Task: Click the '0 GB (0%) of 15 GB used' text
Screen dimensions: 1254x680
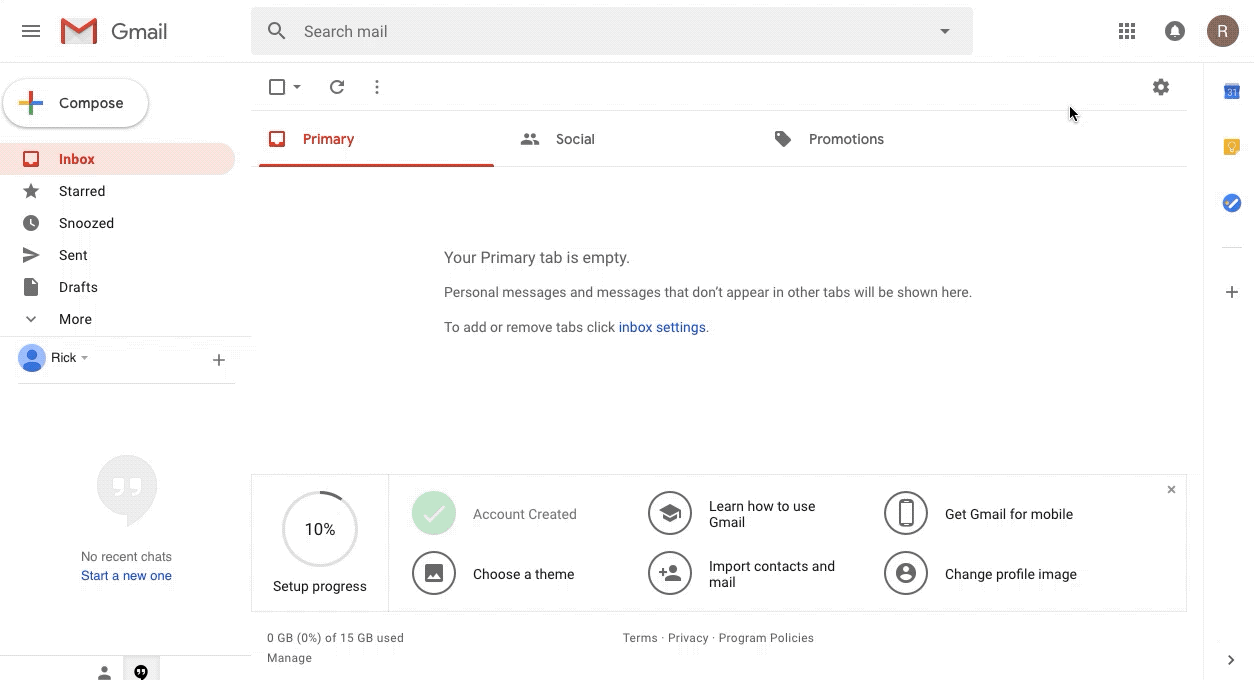Action: tap(335, 638)
